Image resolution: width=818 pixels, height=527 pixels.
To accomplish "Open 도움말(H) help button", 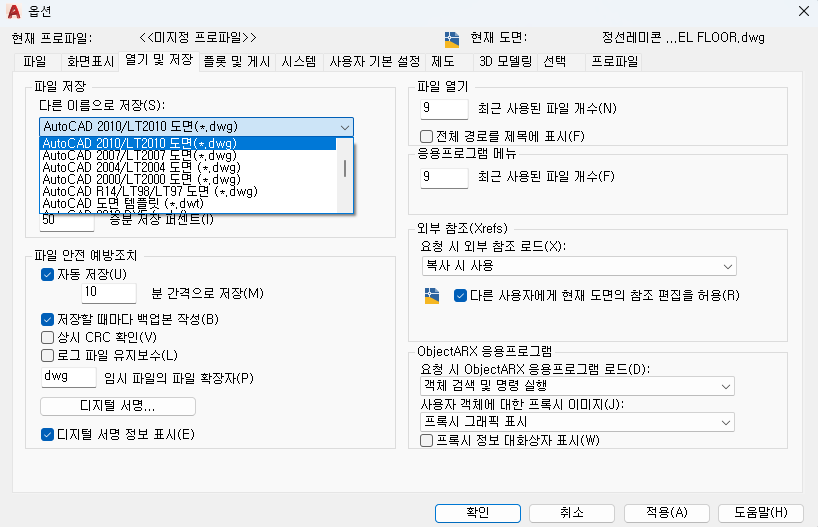I will coord(761,513).
